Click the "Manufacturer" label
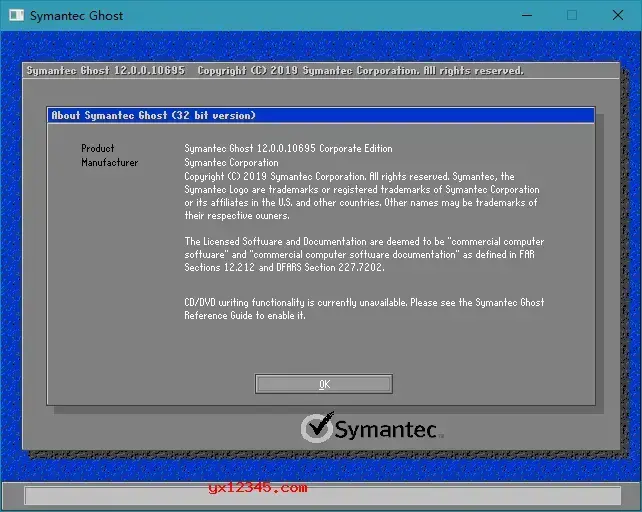 coord(110,163)
